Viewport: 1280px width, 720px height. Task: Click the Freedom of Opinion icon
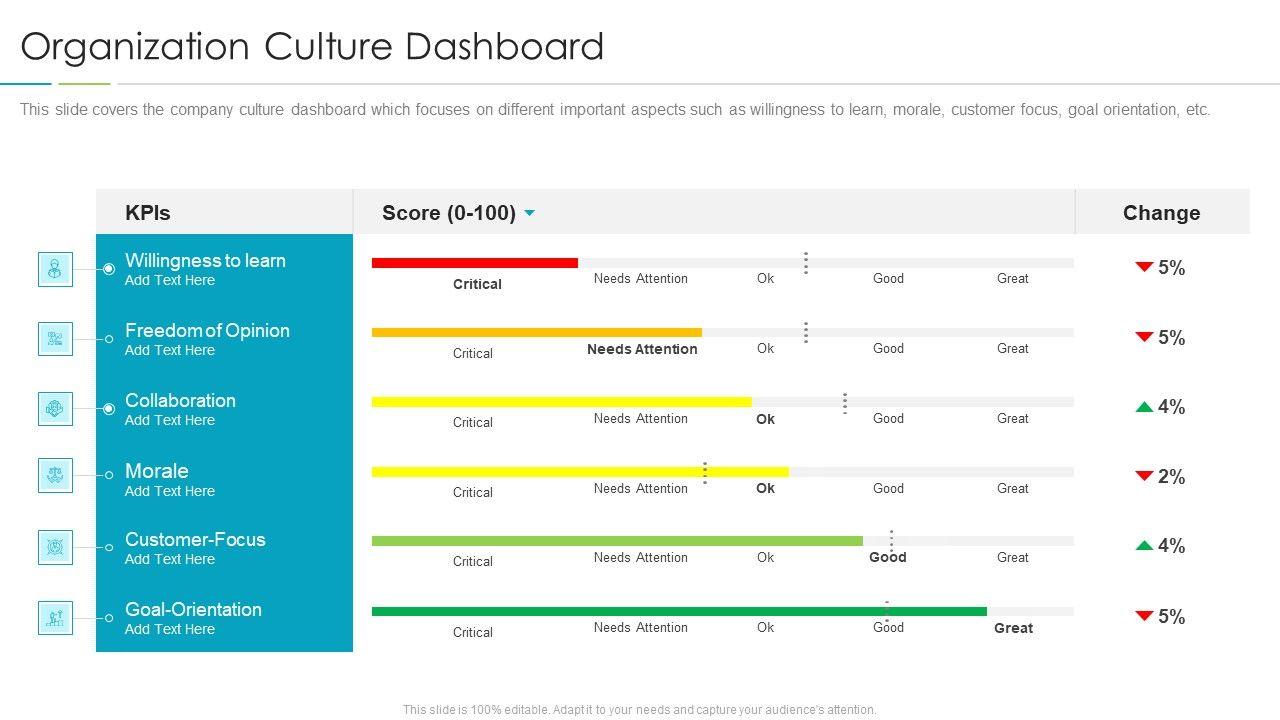click(x=55, y=339)
